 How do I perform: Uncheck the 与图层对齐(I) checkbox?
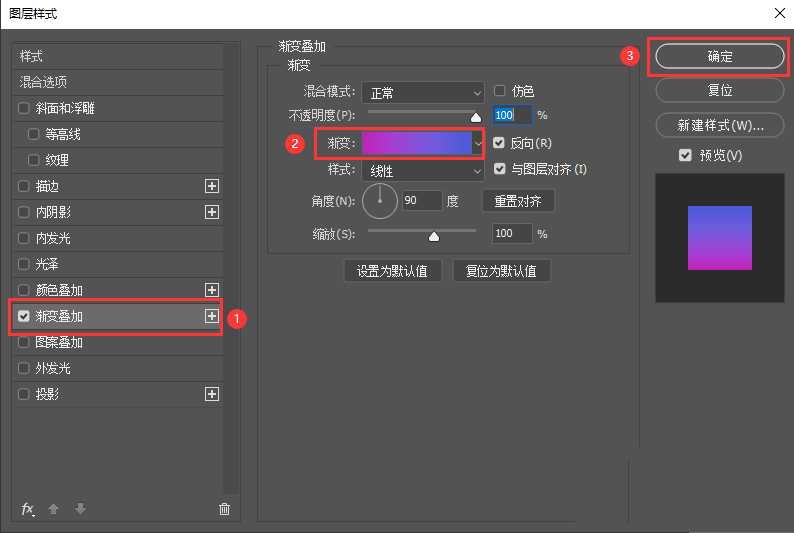pyautogui.click(x=499, y=169)
